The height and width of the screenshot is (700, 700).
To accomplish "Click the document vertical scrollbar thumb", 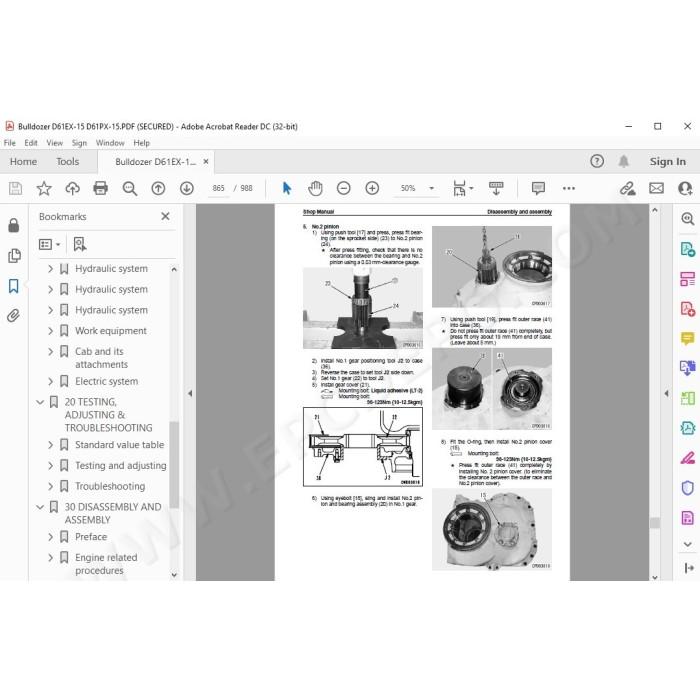I will click(x=654, y=523).
